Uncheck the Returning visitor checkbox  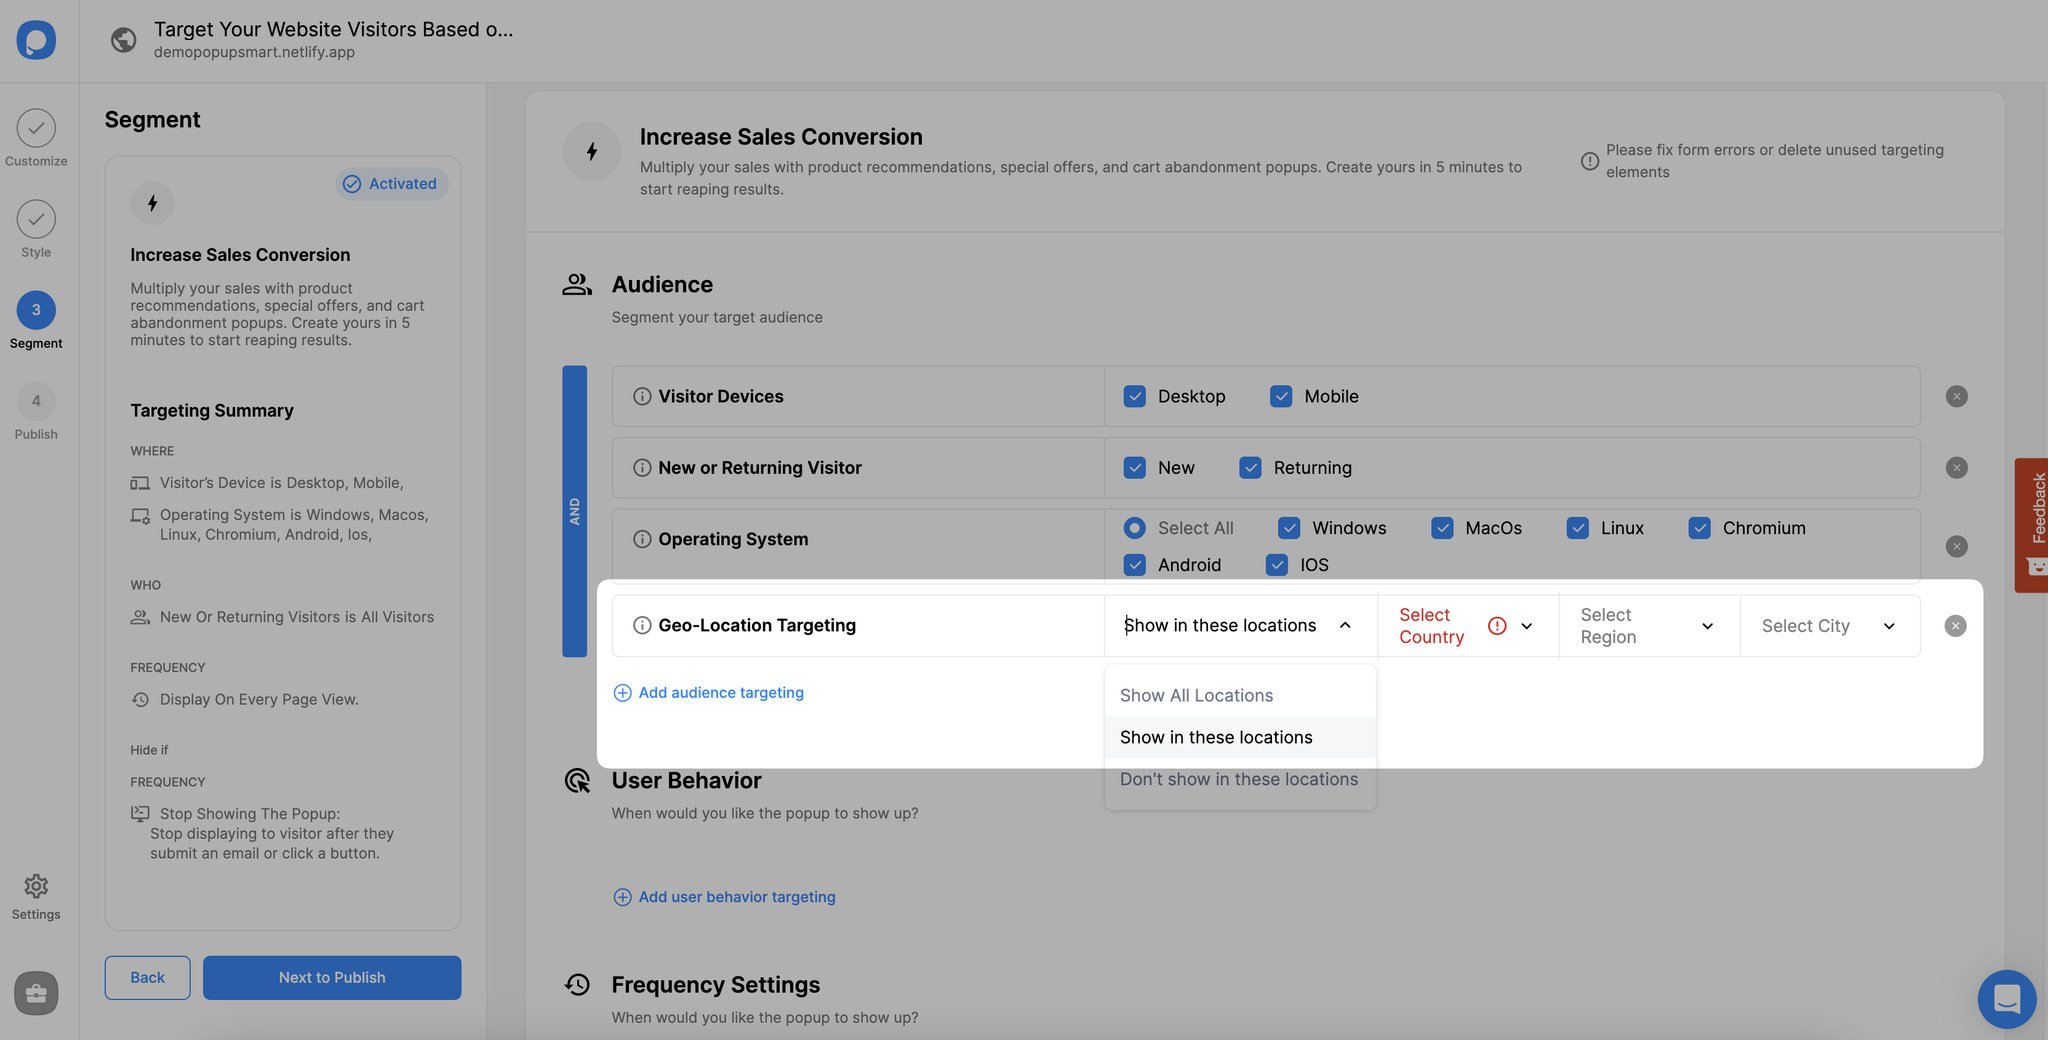[x=1250, y=467]
